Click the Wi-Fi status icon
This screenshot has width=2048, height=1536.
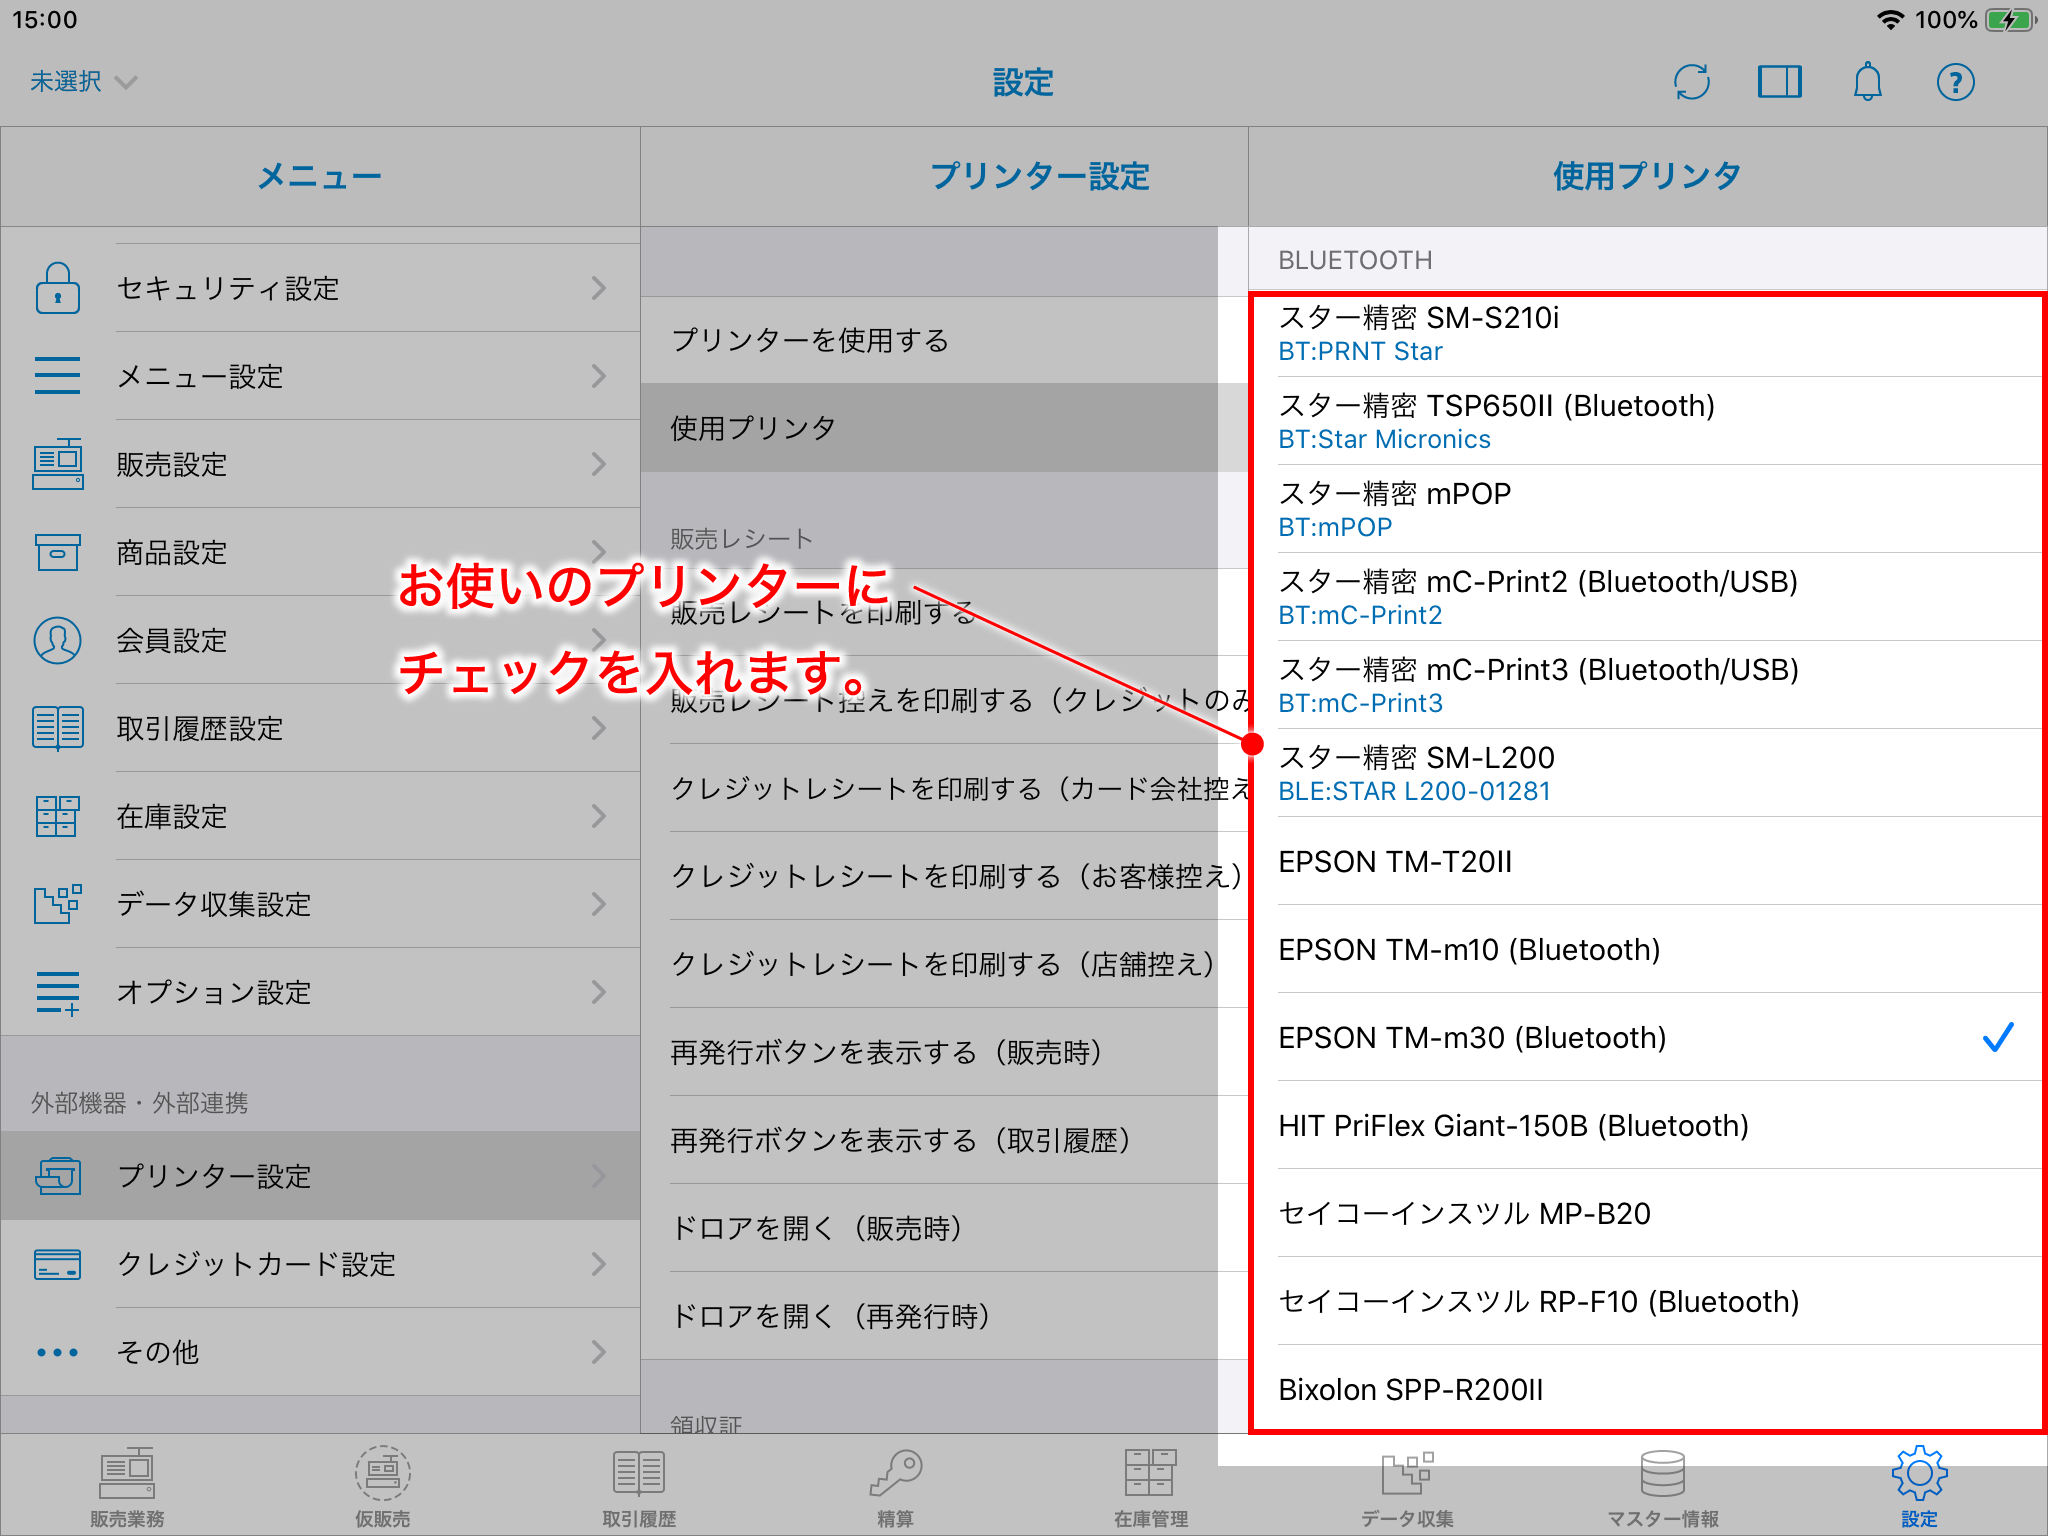[x=1889, y=20]
